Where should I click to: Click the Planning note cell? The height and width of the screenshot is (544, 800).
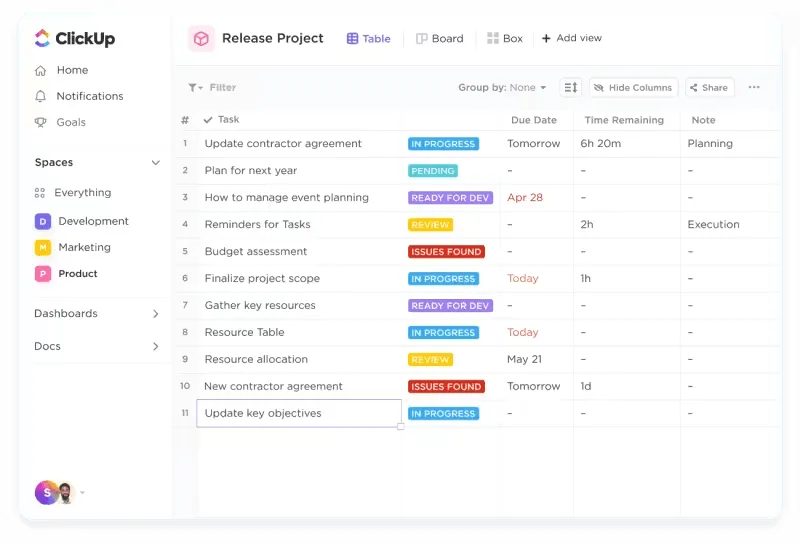710,144
